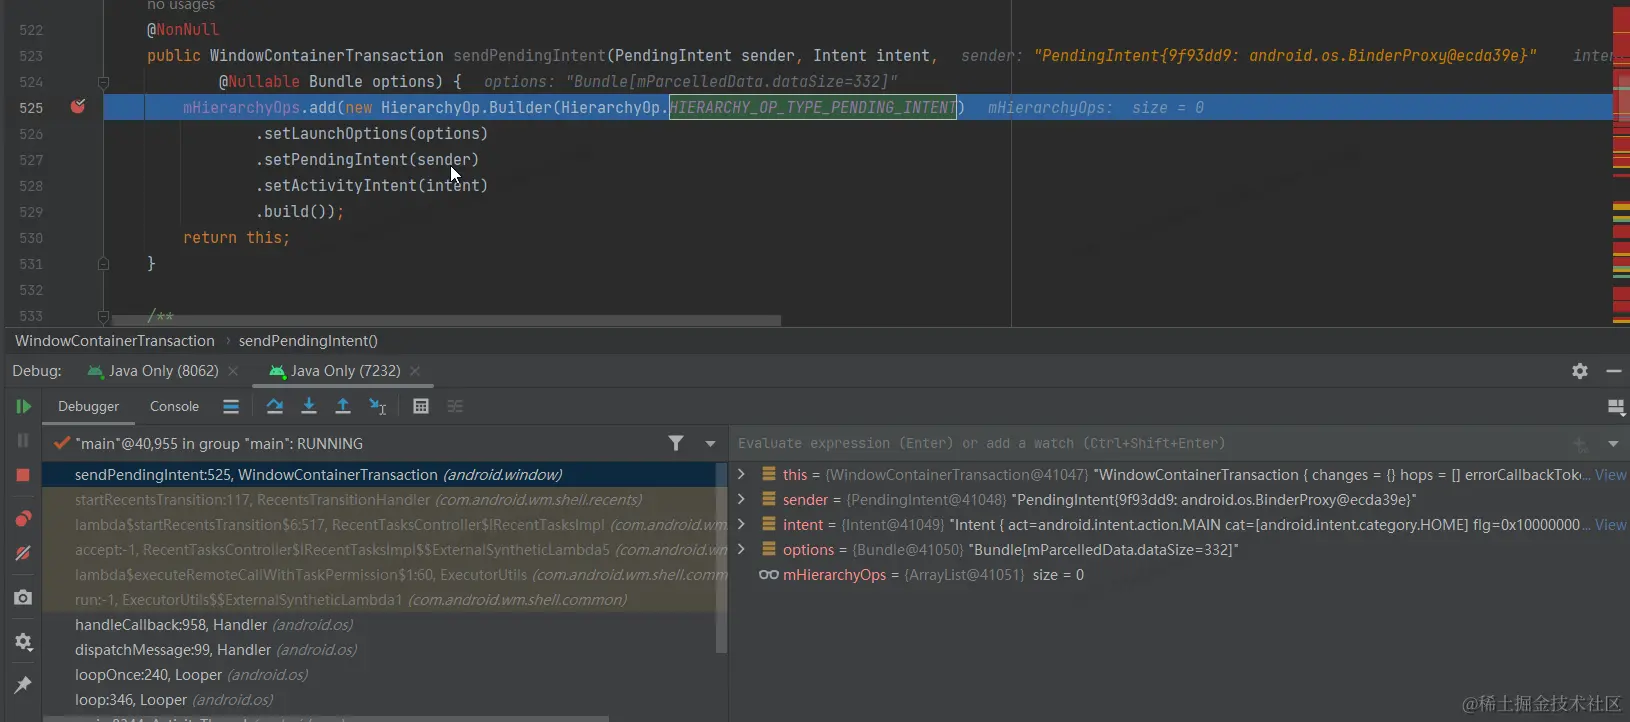Viewport: 1630px width, 722px height.
Task: Hide the Debug tool window
Action: 1613,371
